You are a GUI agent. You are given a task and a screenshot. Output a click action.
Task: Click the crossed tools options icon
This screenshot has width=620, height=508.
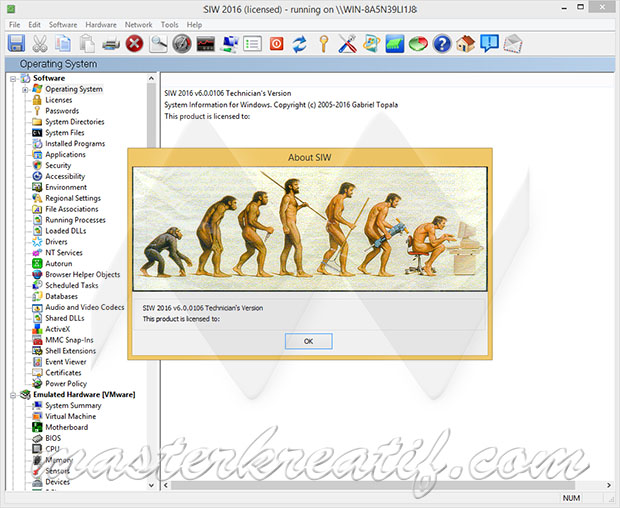pos(348,43)
